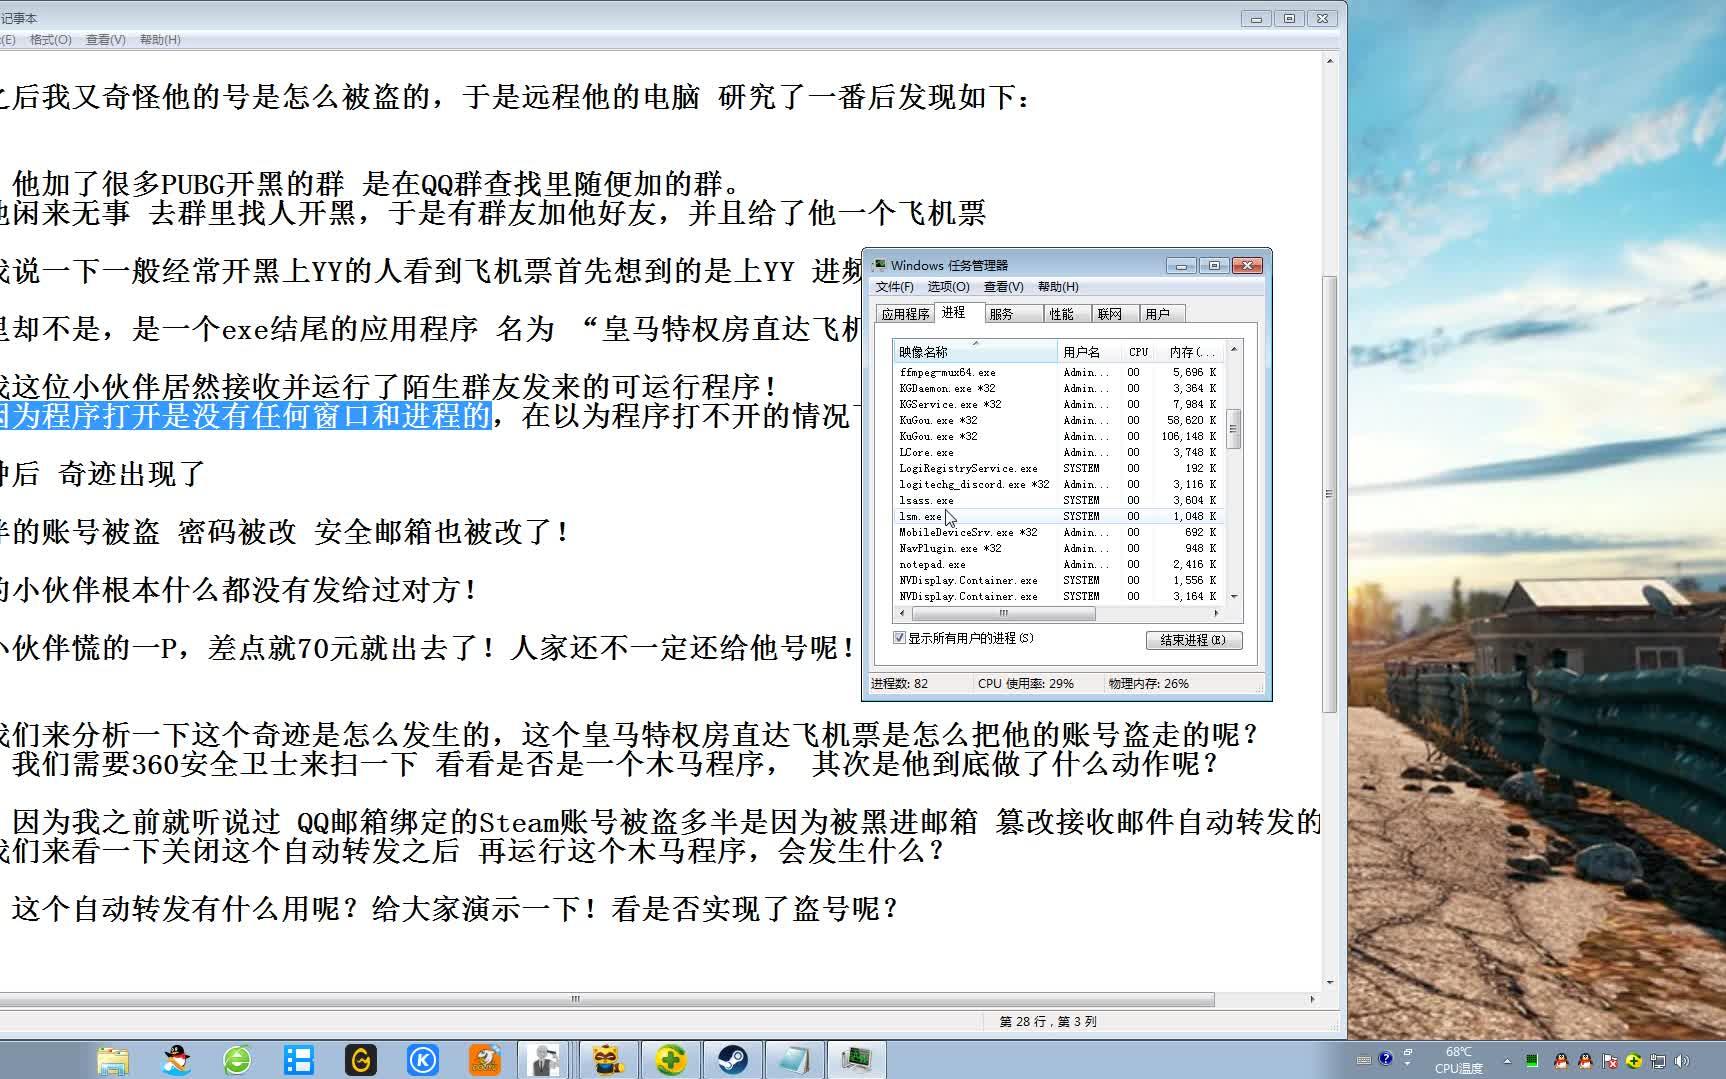Switch to the 应用程序 tab
This screenshot has width=1726, height=1079.
905,314
